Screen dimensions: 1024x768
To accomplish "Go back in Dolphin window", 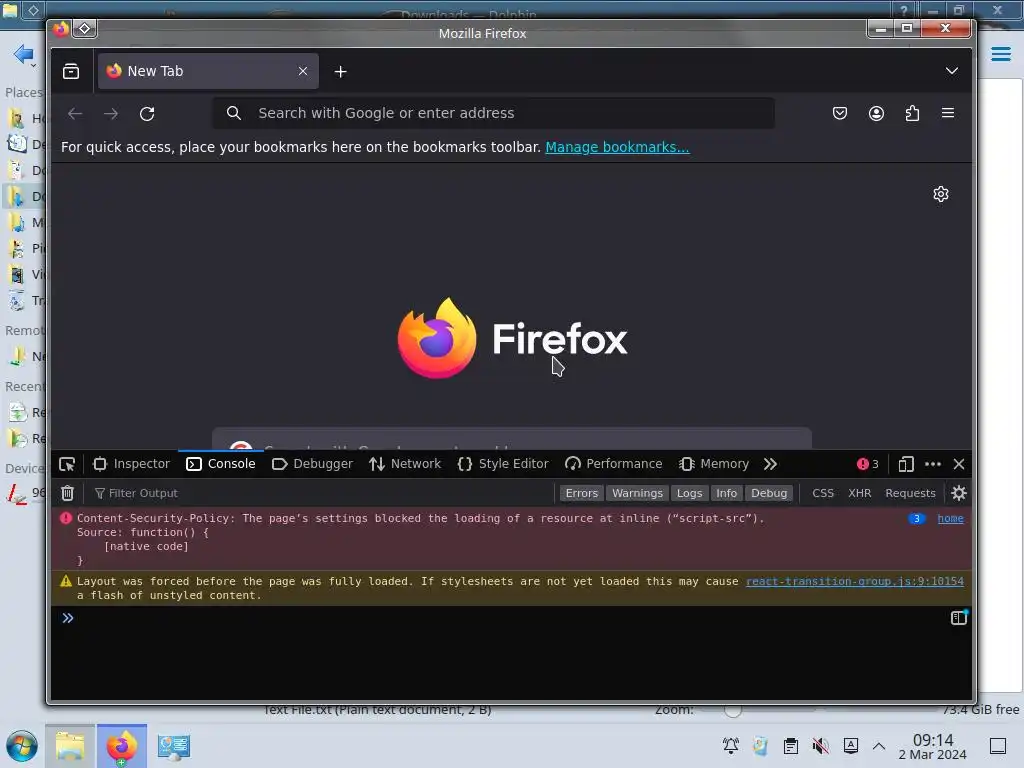I will [x=24, y=54].
